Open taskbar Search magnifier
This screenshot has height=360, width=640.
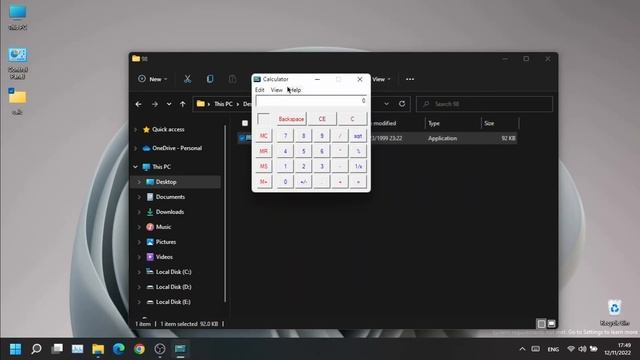(36, 349)
